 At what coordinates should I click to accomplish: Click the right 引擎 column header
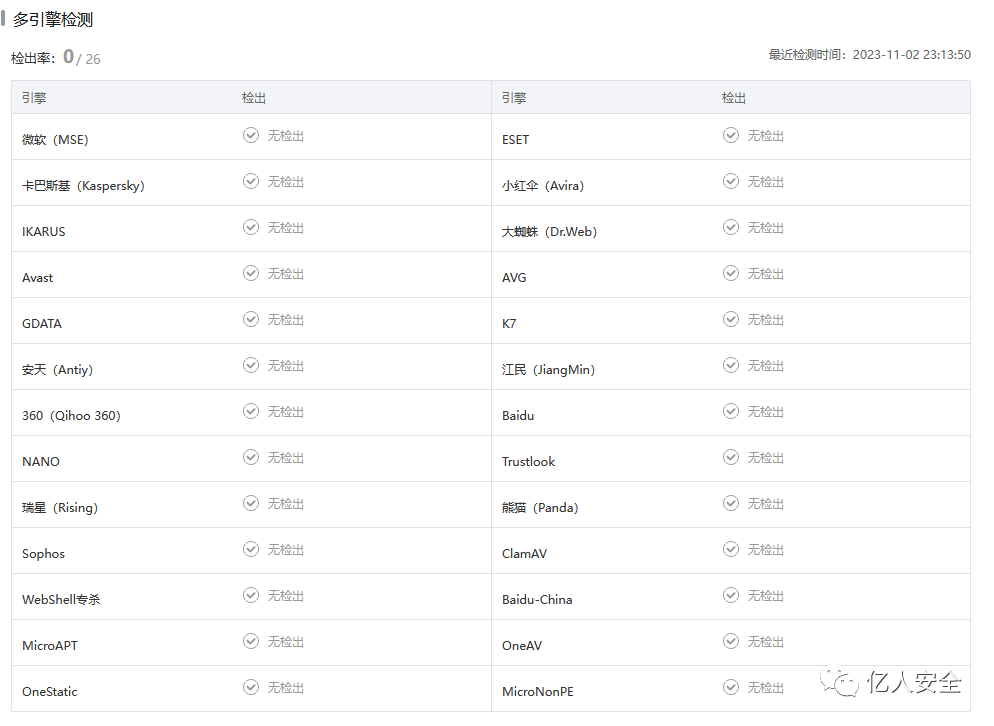click(514, 98)
